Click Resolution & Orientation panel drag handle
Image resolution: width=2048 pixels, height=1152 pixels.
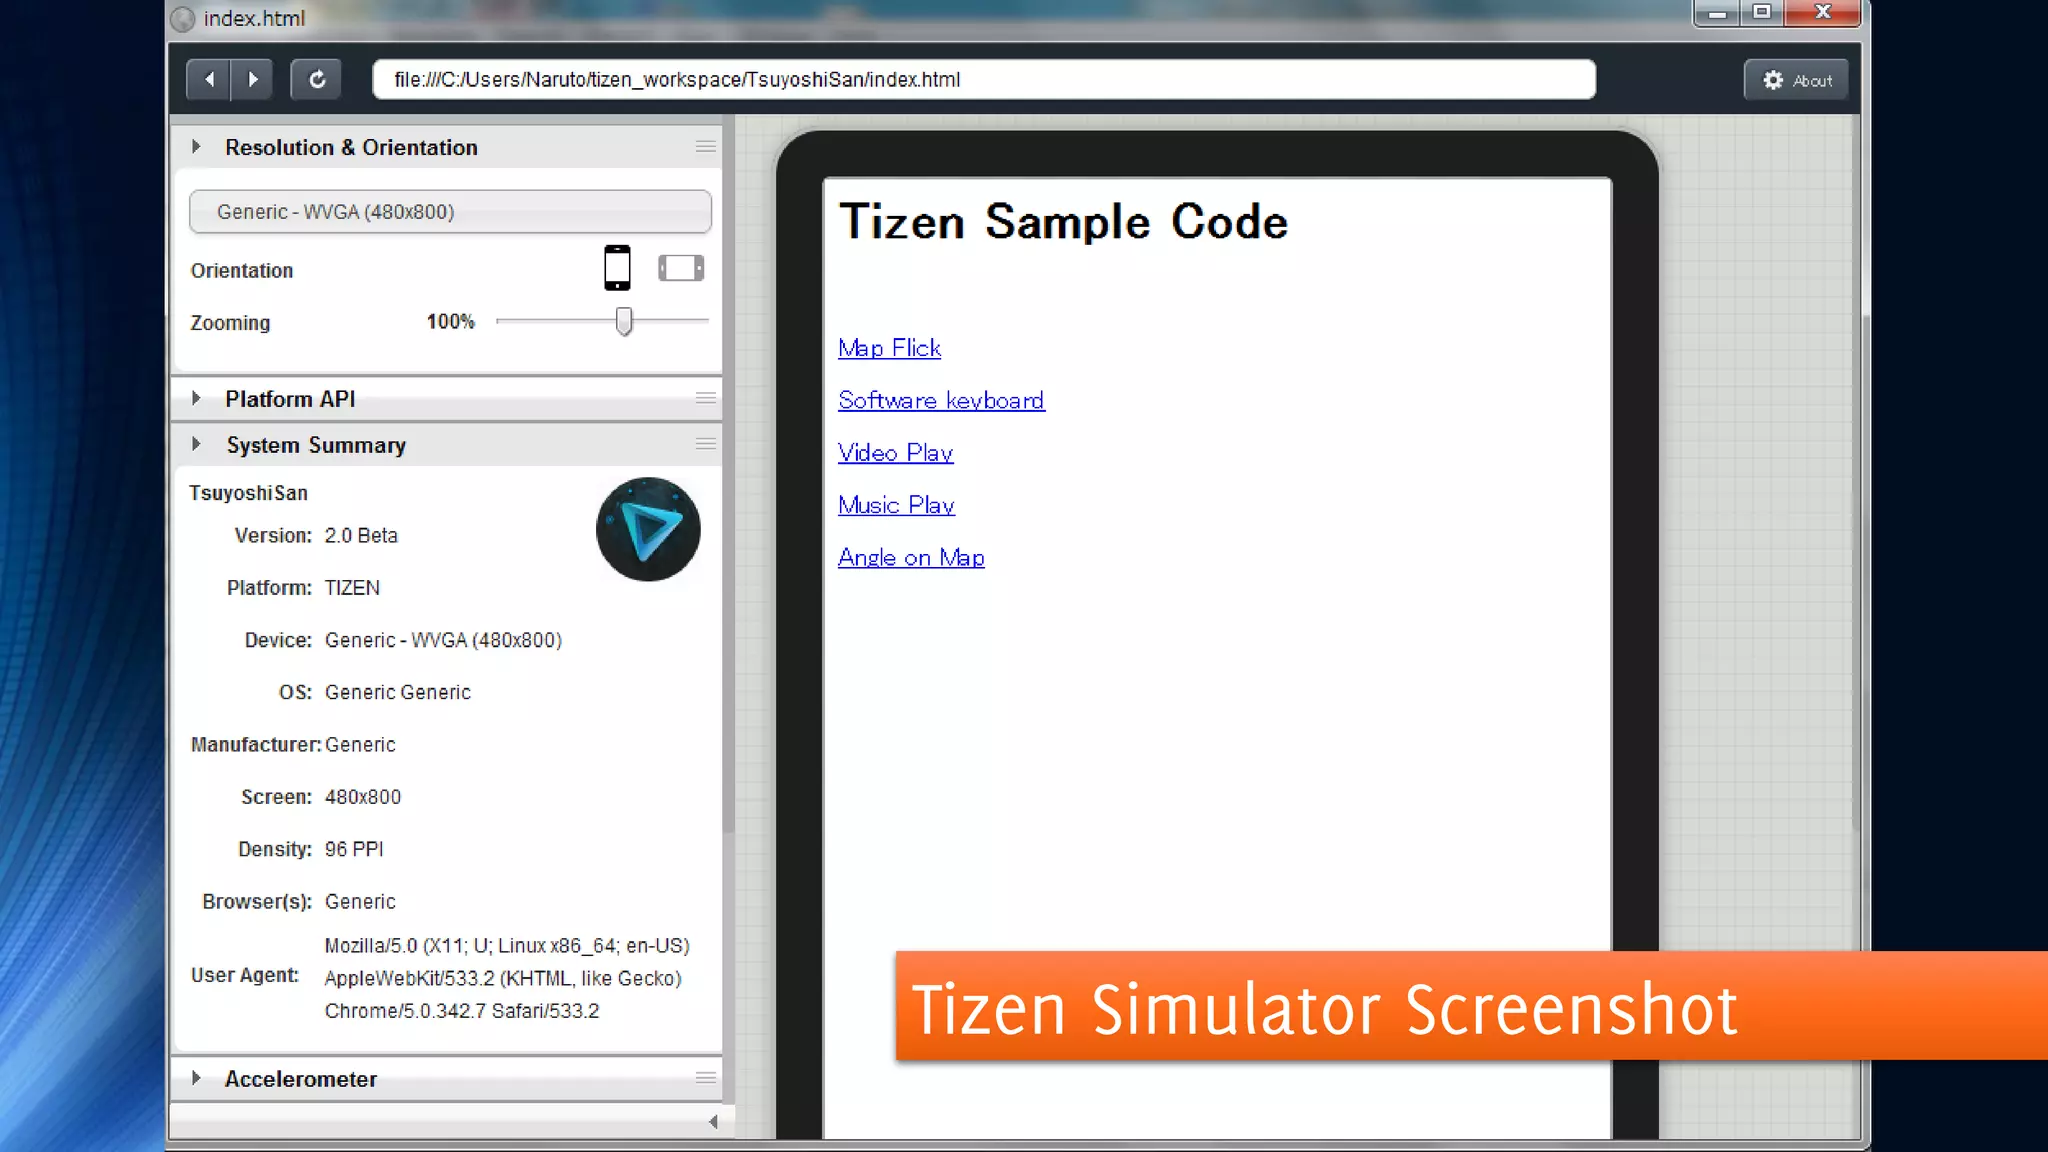coord(705,147)
